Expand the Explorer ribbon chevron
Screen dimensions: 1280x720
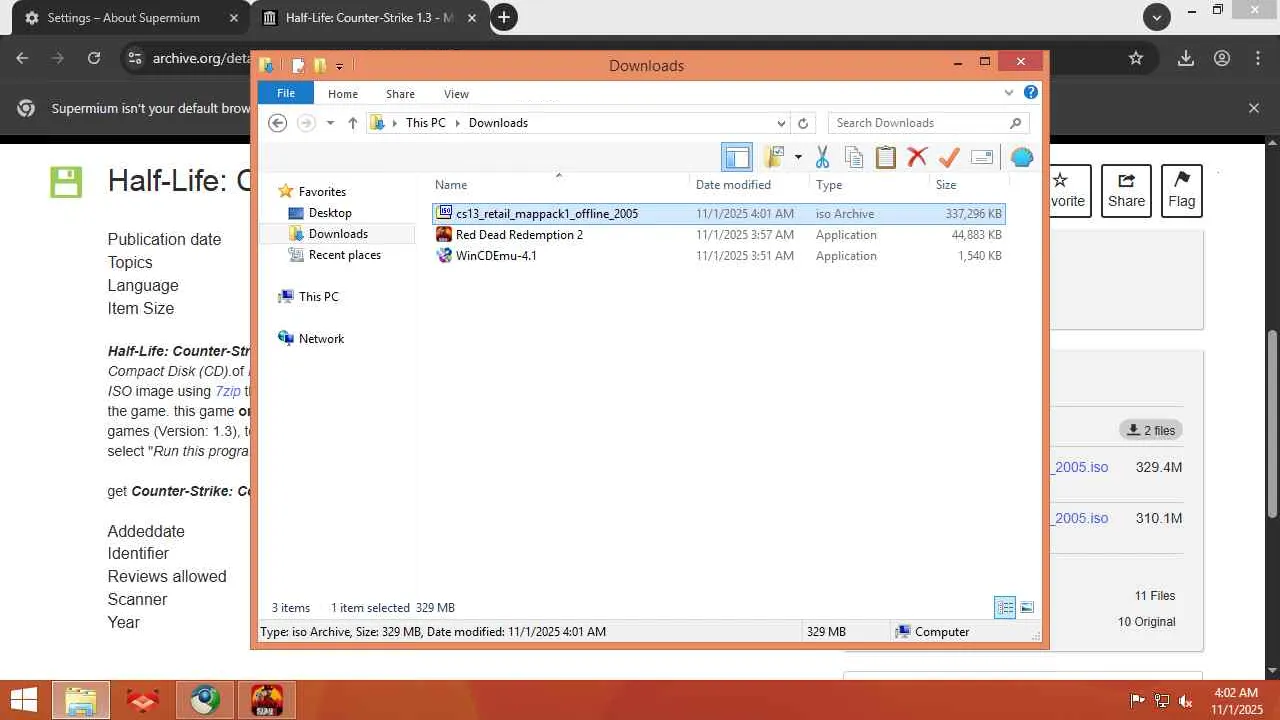point(1009,93)
